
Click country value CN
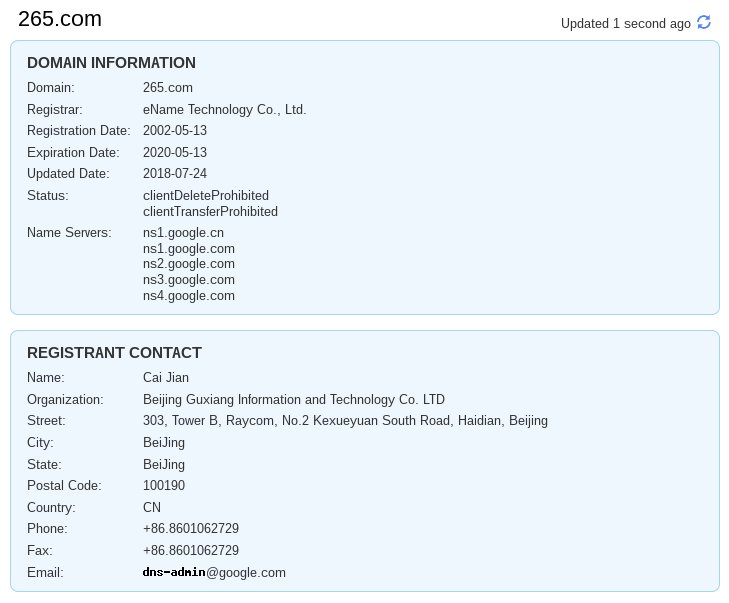(152, 507)
